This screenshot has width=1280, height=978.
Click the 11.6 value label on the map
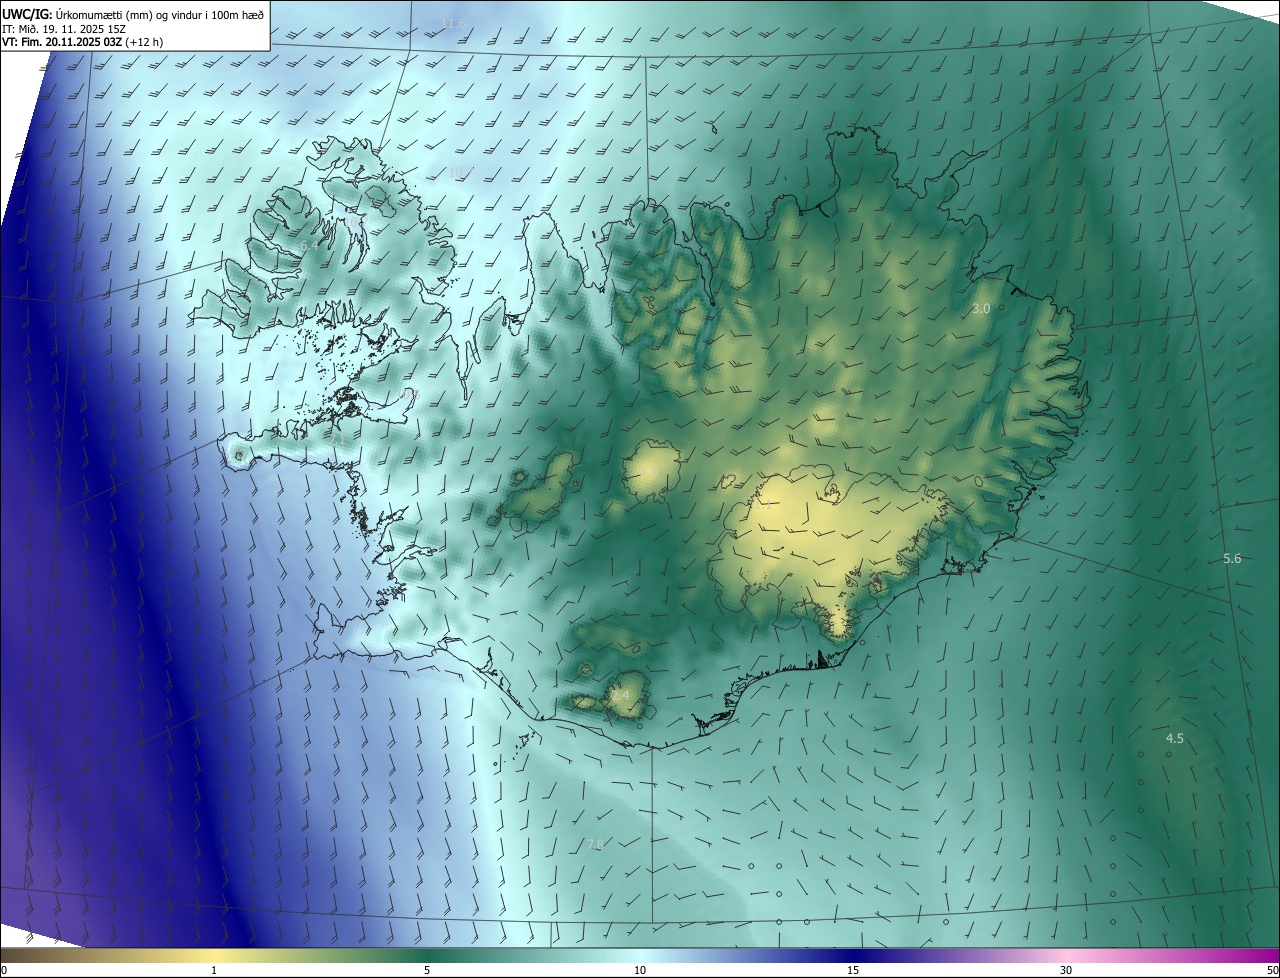pyautogui.click(x=454, y=23)
